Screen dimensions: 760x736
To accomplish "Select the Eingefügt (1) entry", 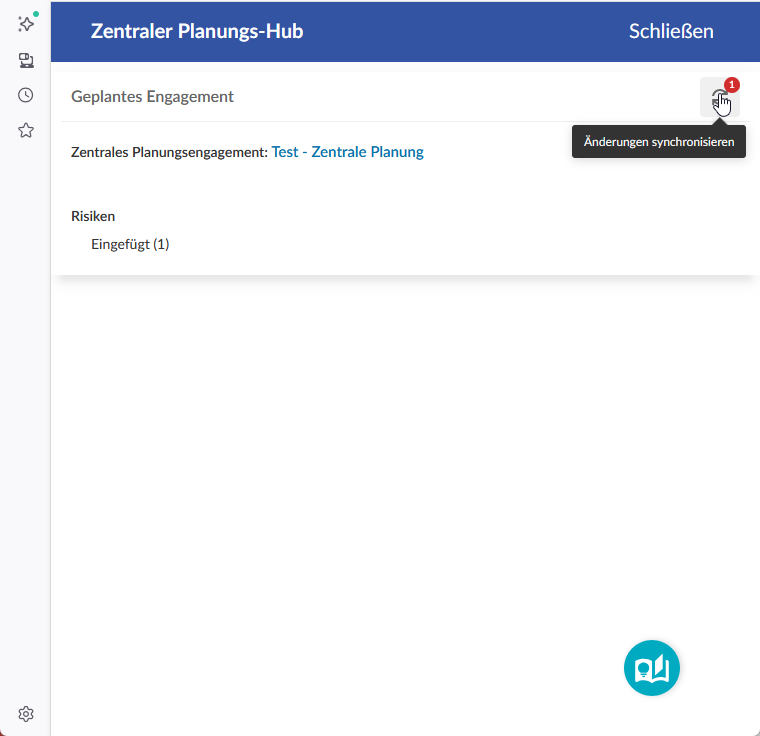I will click(x=130, y=244).
